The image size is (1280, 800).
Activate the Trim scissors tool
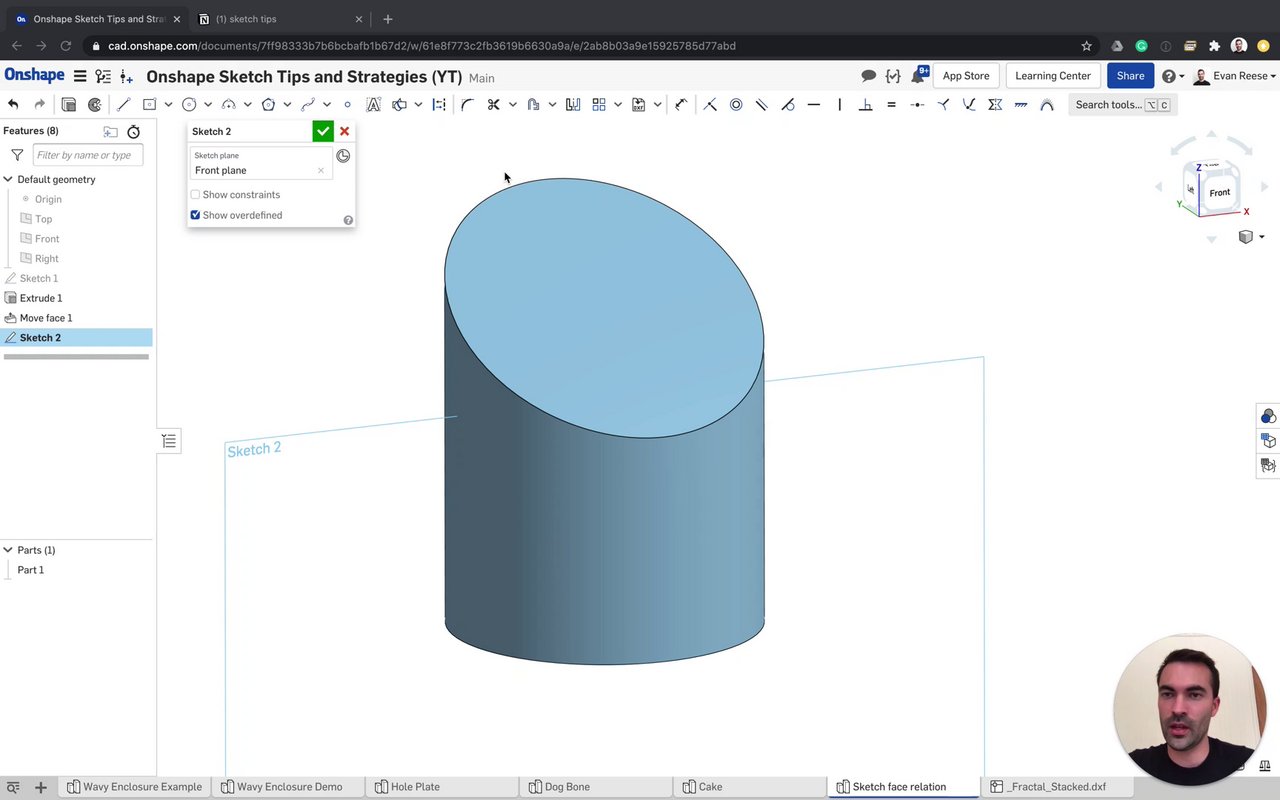[x=493, y=105]
